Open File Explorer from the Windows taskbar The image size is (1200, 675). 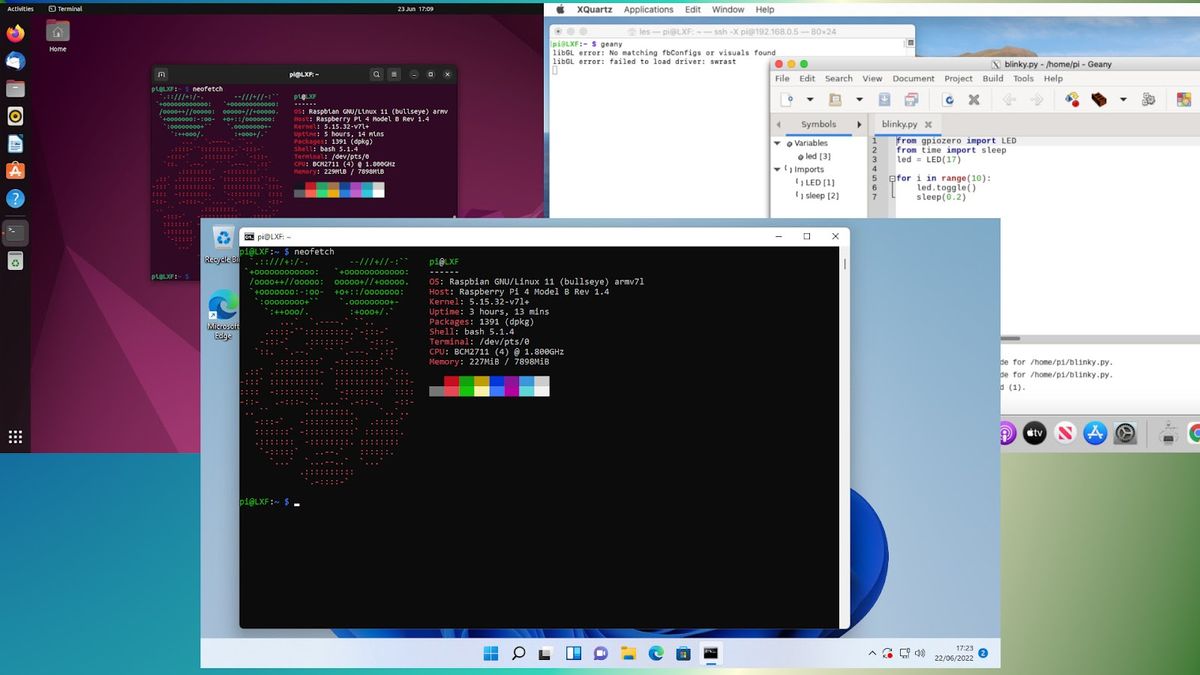[628, 653]
